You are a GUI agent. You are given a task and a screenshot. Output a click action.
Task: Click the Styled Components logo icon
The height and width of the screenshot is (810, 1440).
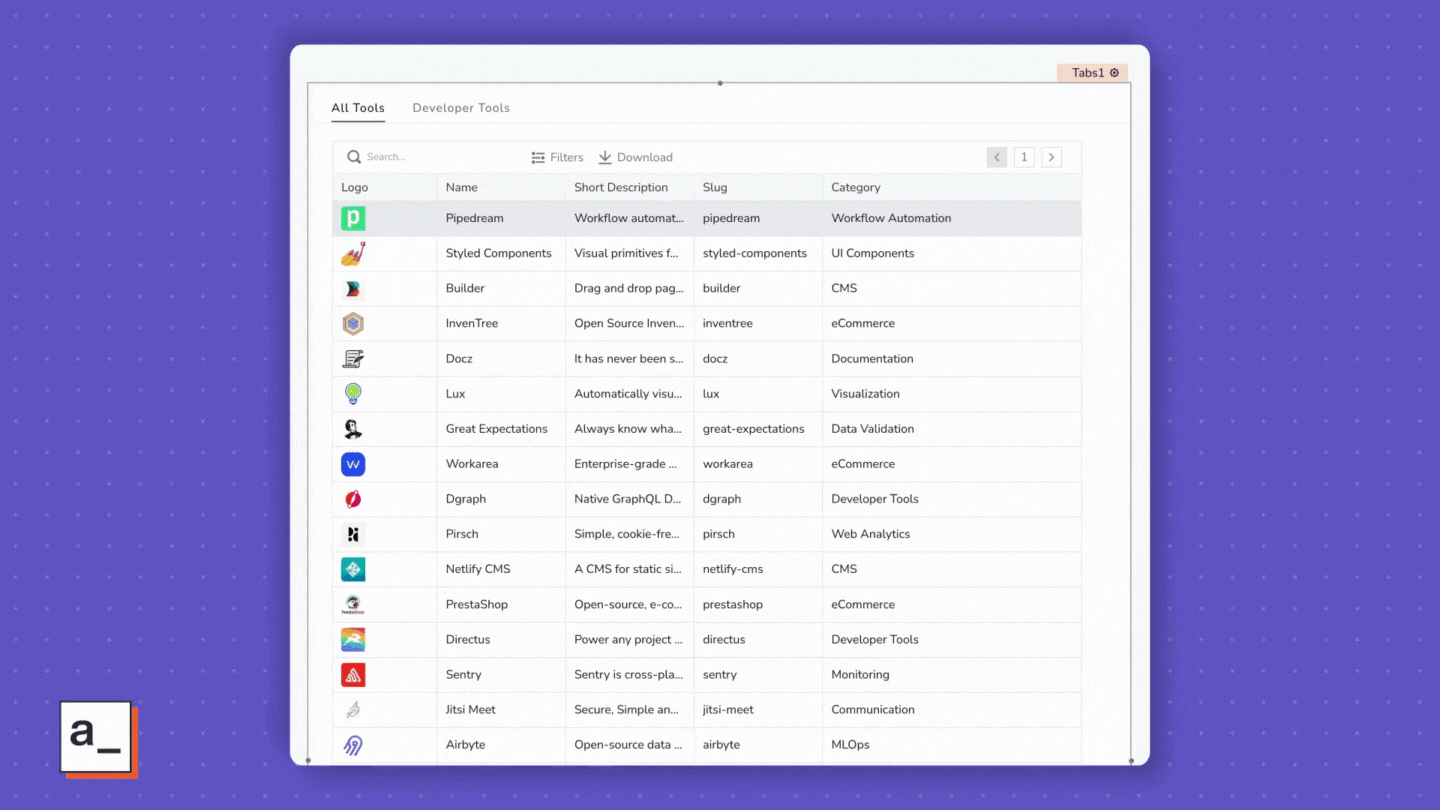click(x=353, y=254)
